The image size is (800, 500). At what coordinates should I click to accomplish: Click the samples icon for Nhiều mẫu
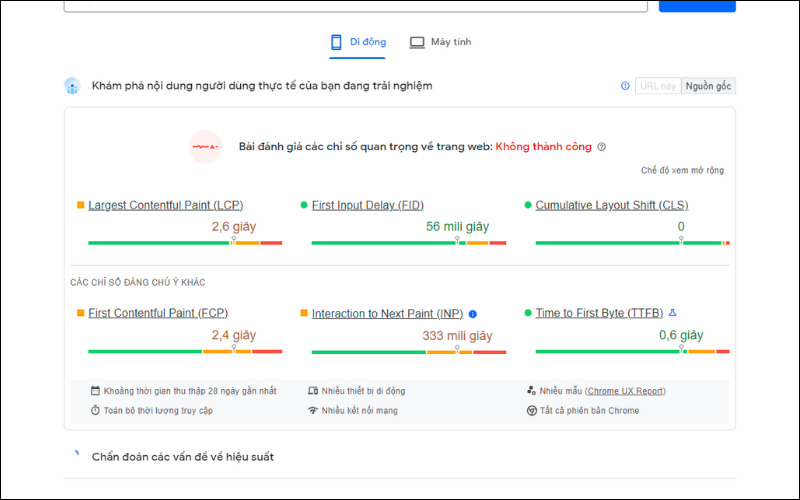(531, 391)
